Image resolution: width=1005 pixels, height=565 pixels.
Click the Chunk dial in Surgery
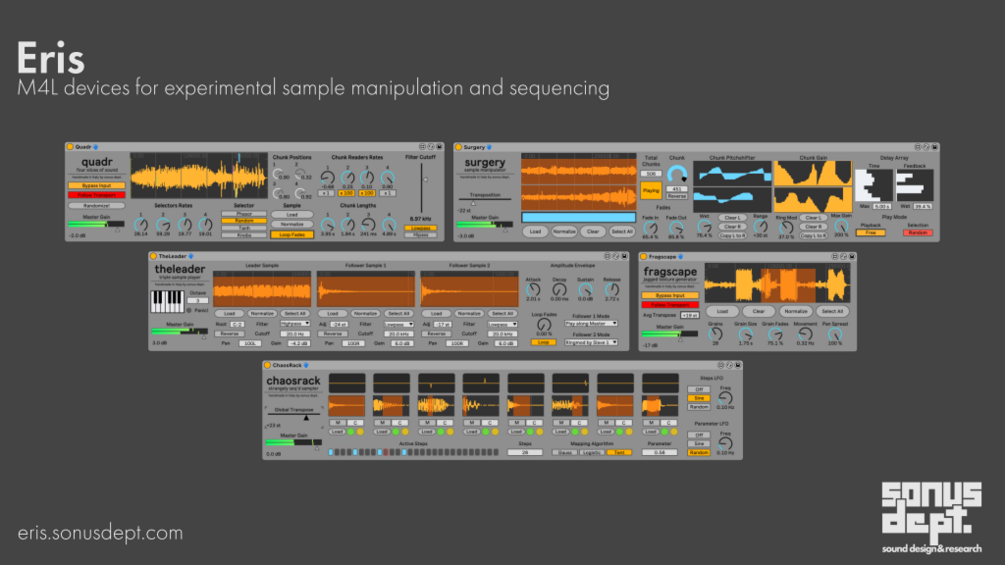coord(676,174)
